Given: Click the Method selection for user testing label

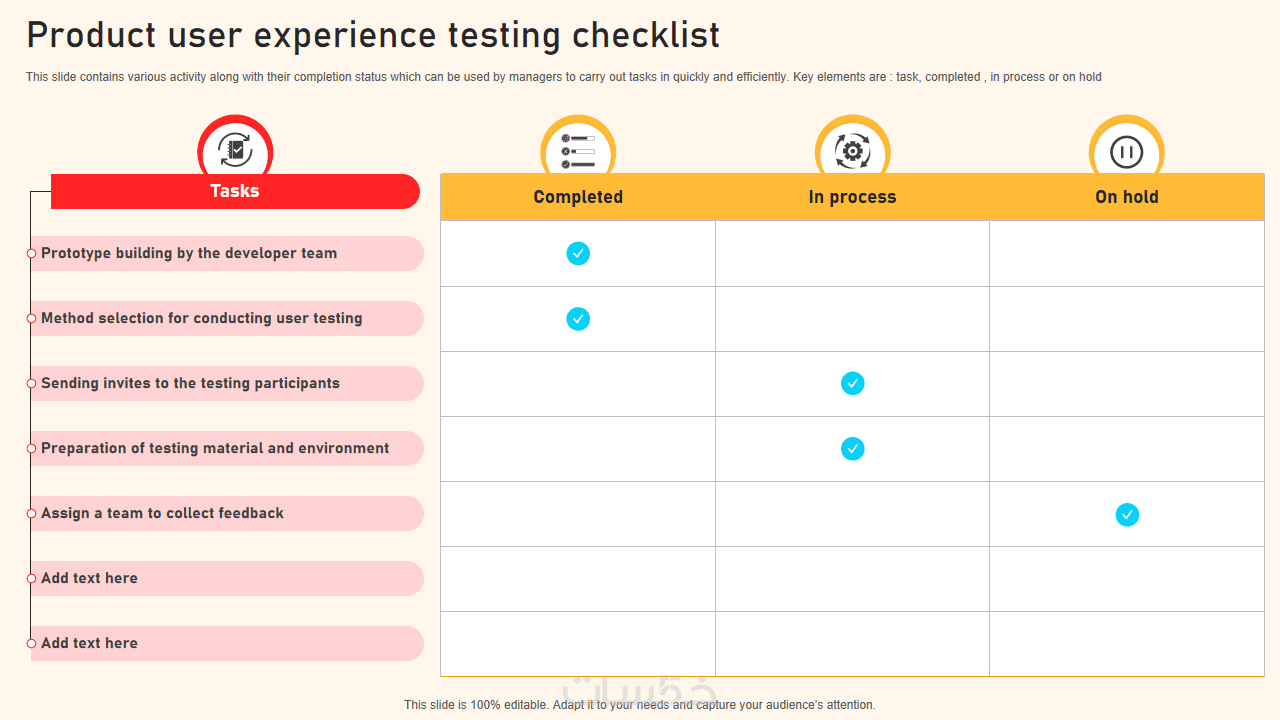Looking at the screenshot, I should (x=201, y=319).
